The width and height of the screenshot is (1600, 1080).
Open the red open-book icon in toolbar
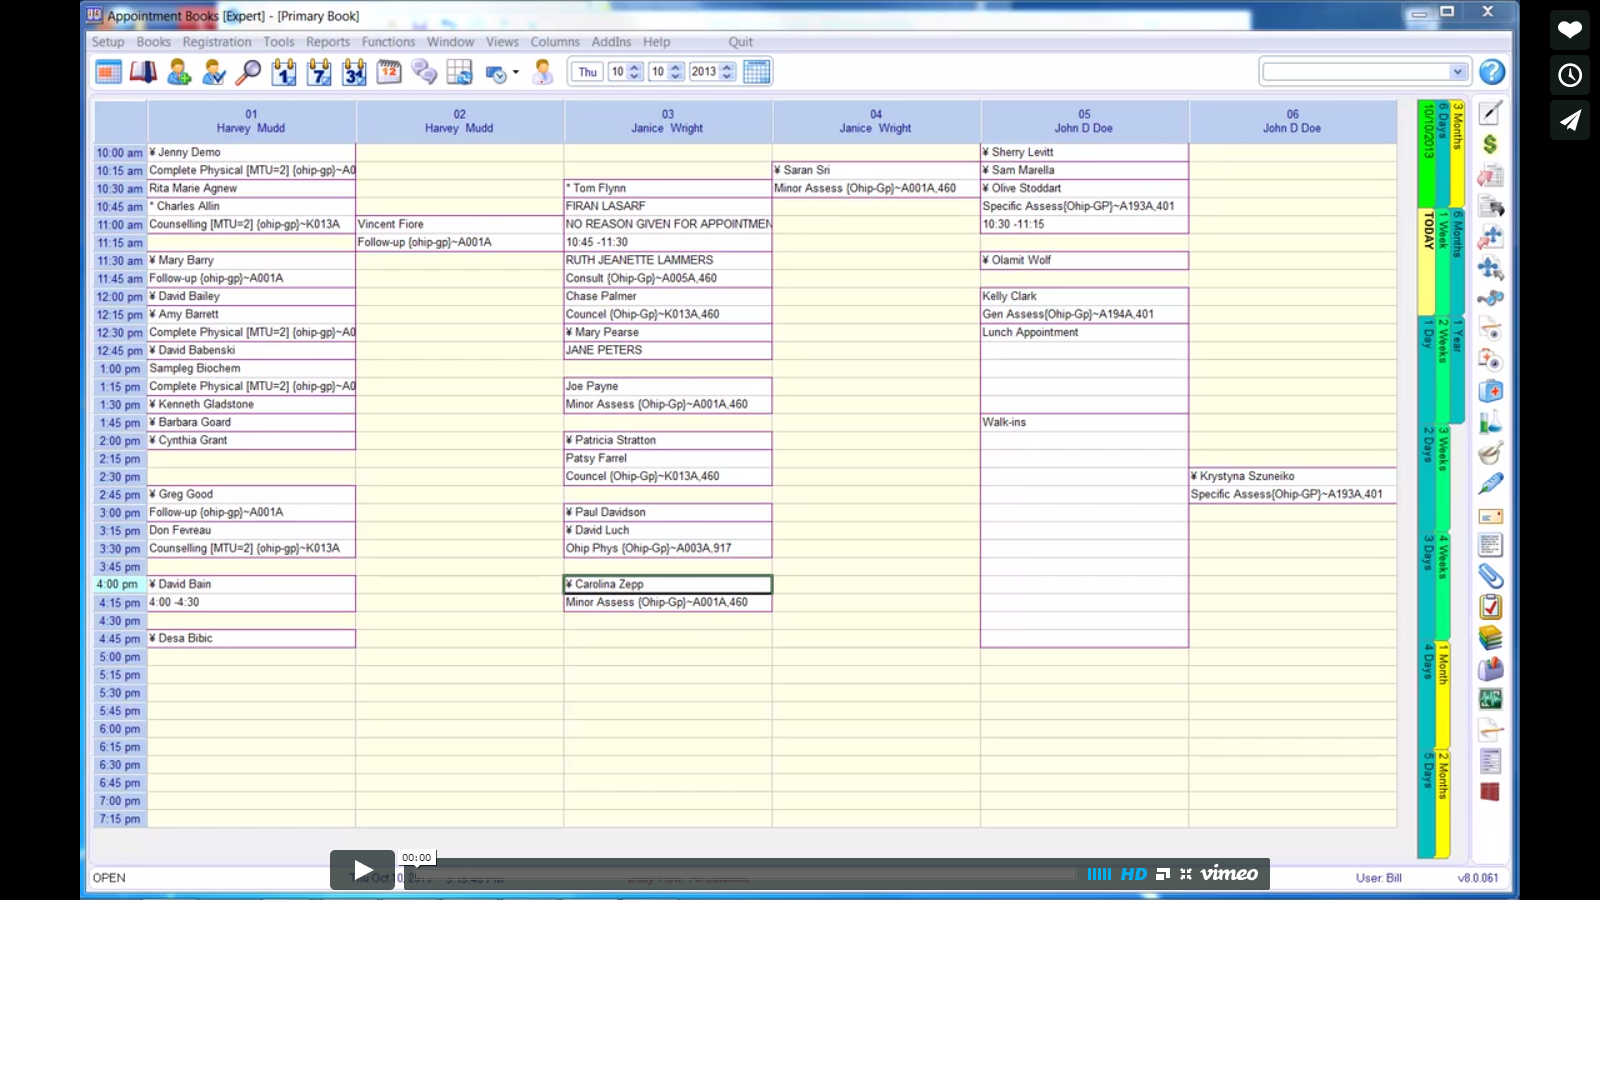(143, 72)
